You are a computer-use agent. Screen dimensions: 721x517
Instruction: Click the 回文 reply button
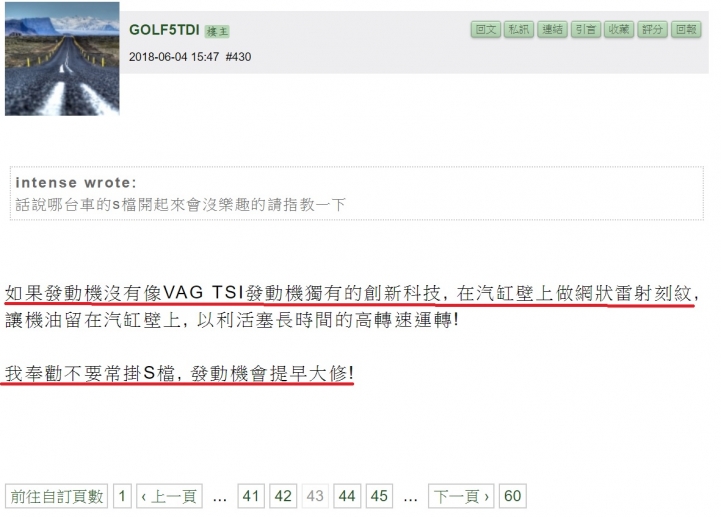(486, 30)
